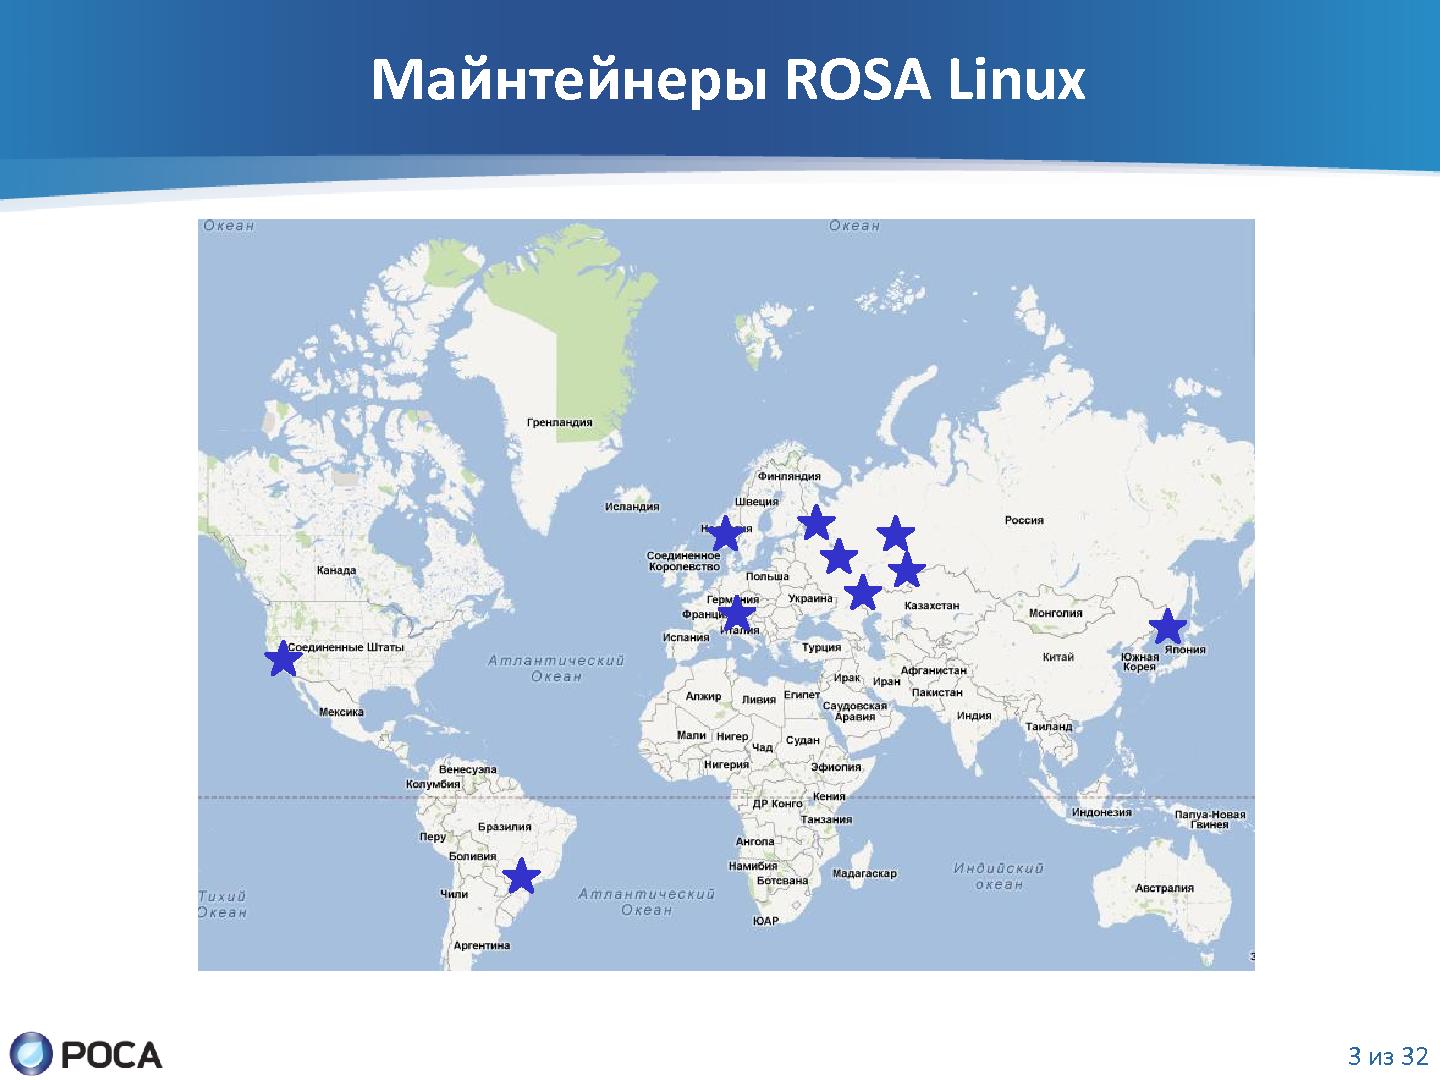Viewport: 1440px width, 1080px height.
Task: Click the 'Канада' map label
Action: (x=336, y=571)
